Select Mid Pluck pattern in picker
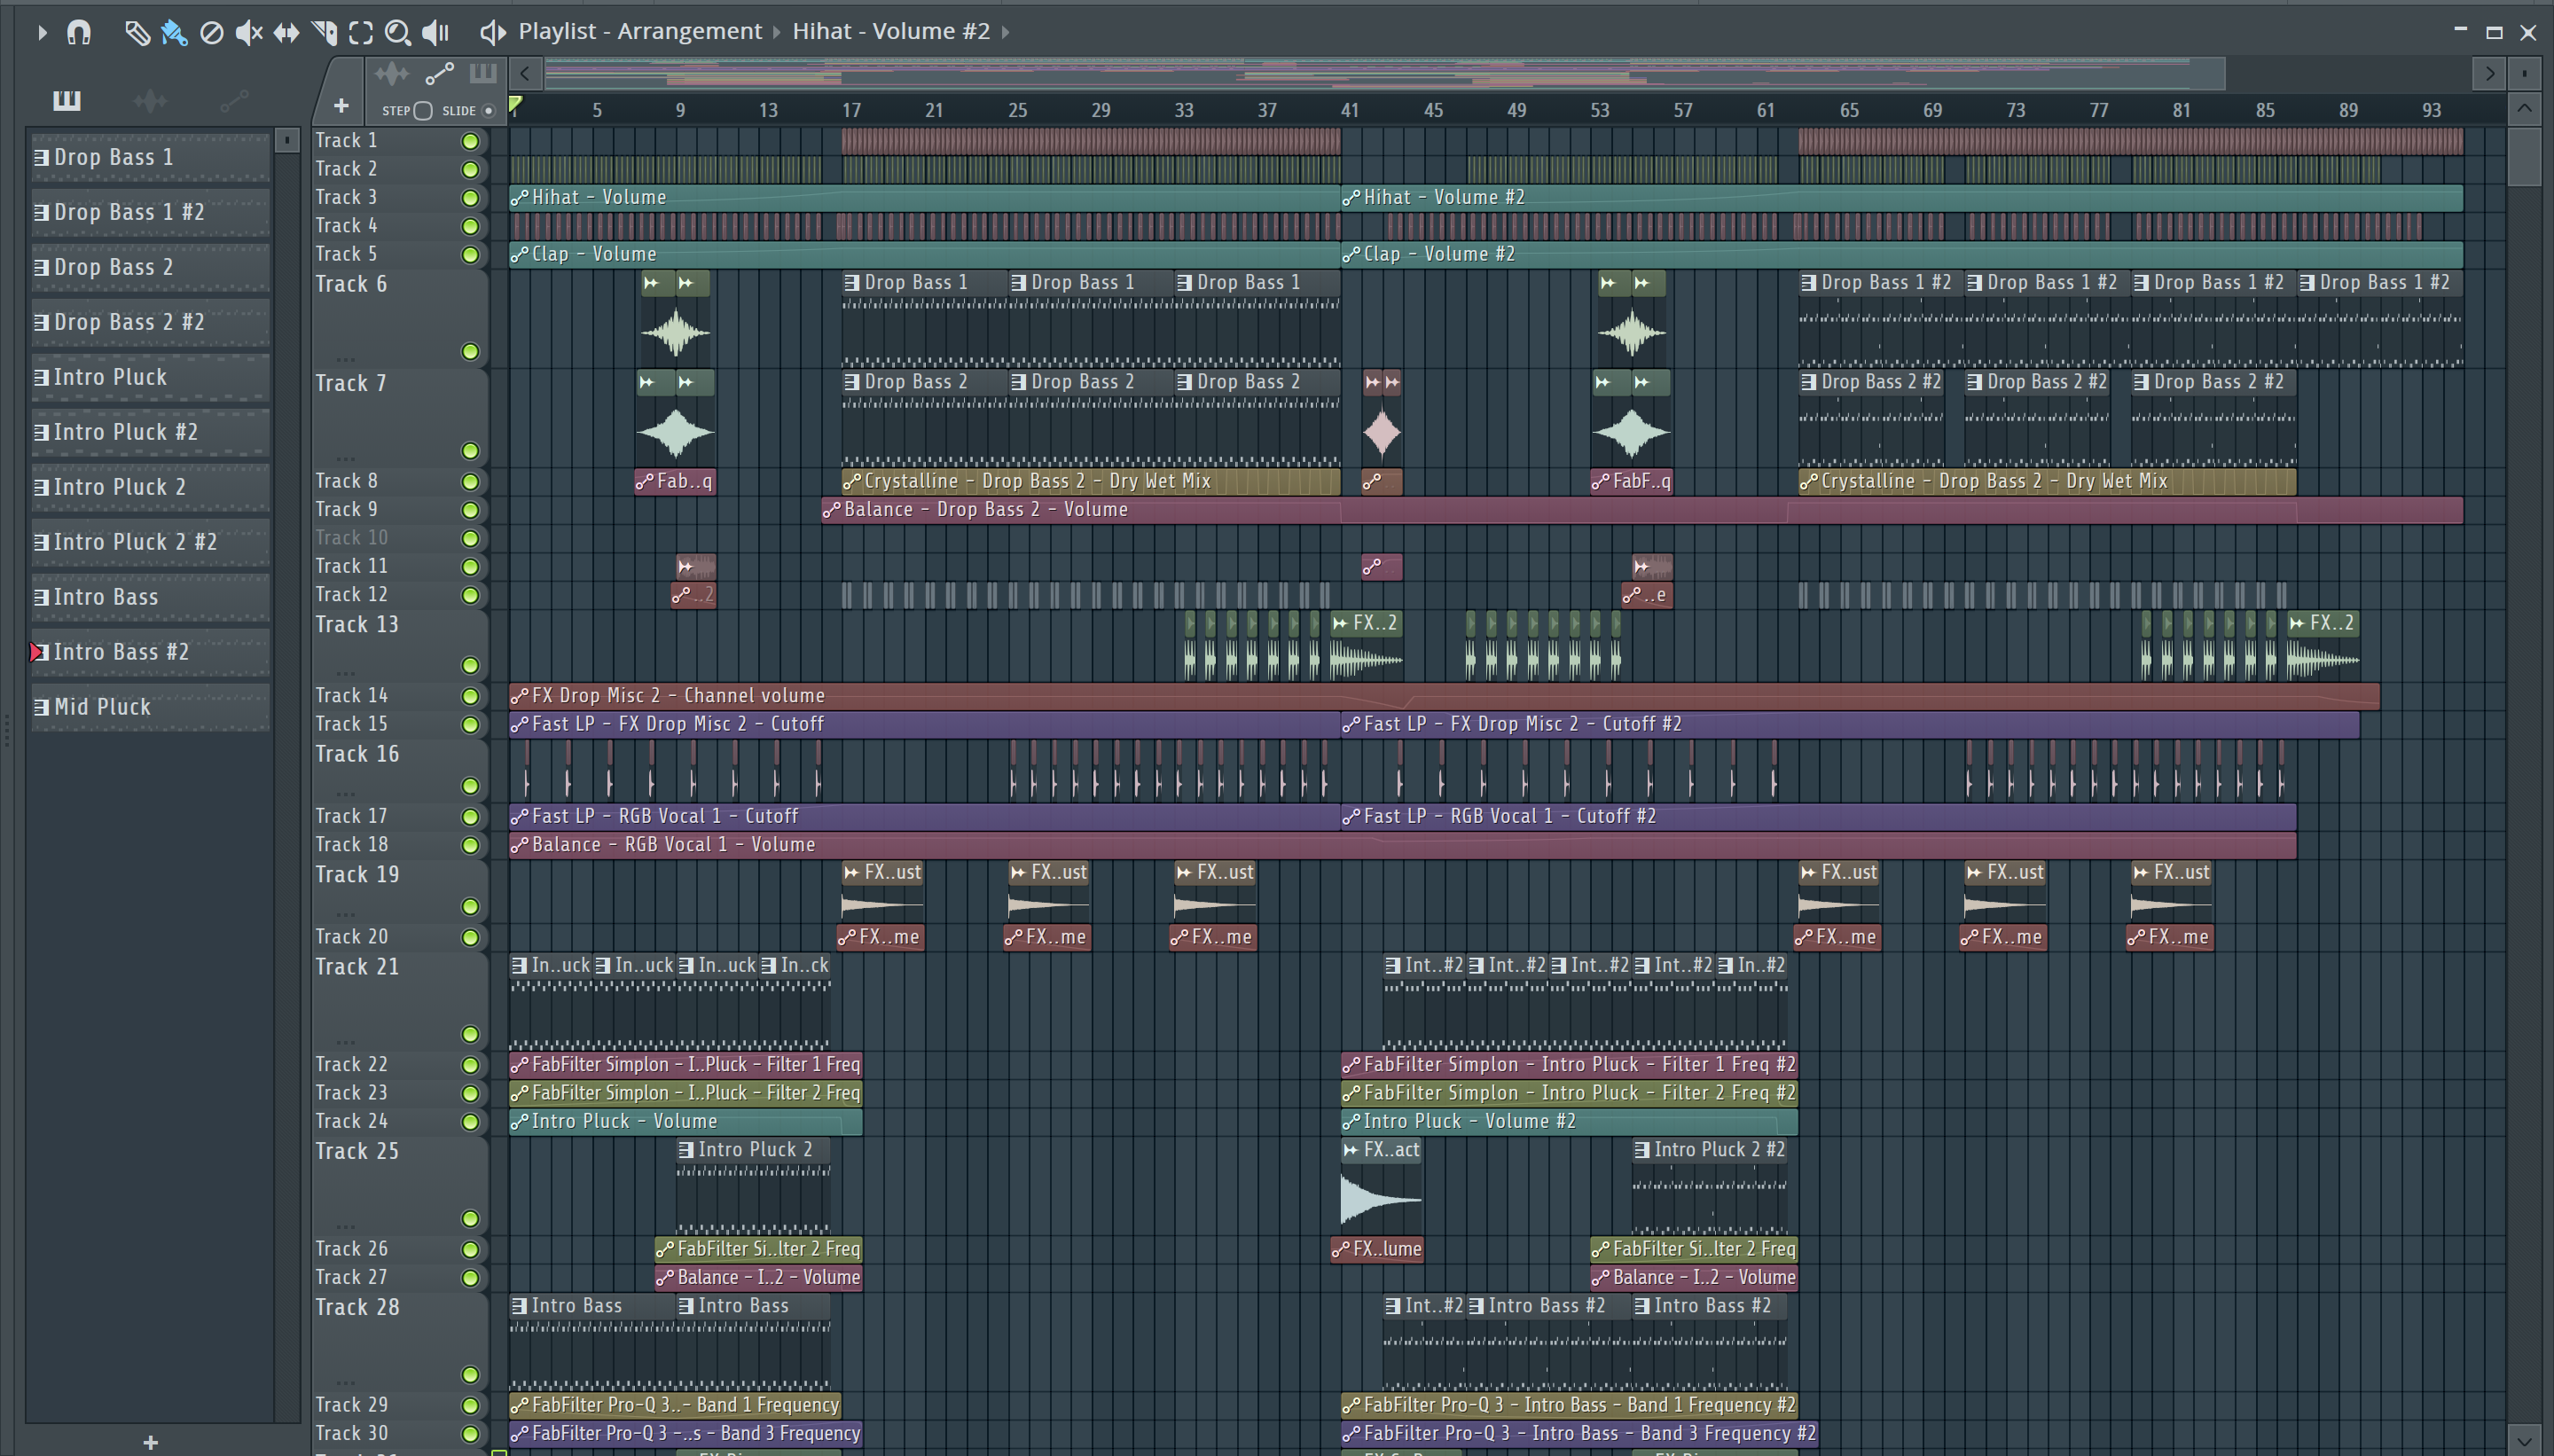Screen dimensions: 2554x1456 (150, 707)
